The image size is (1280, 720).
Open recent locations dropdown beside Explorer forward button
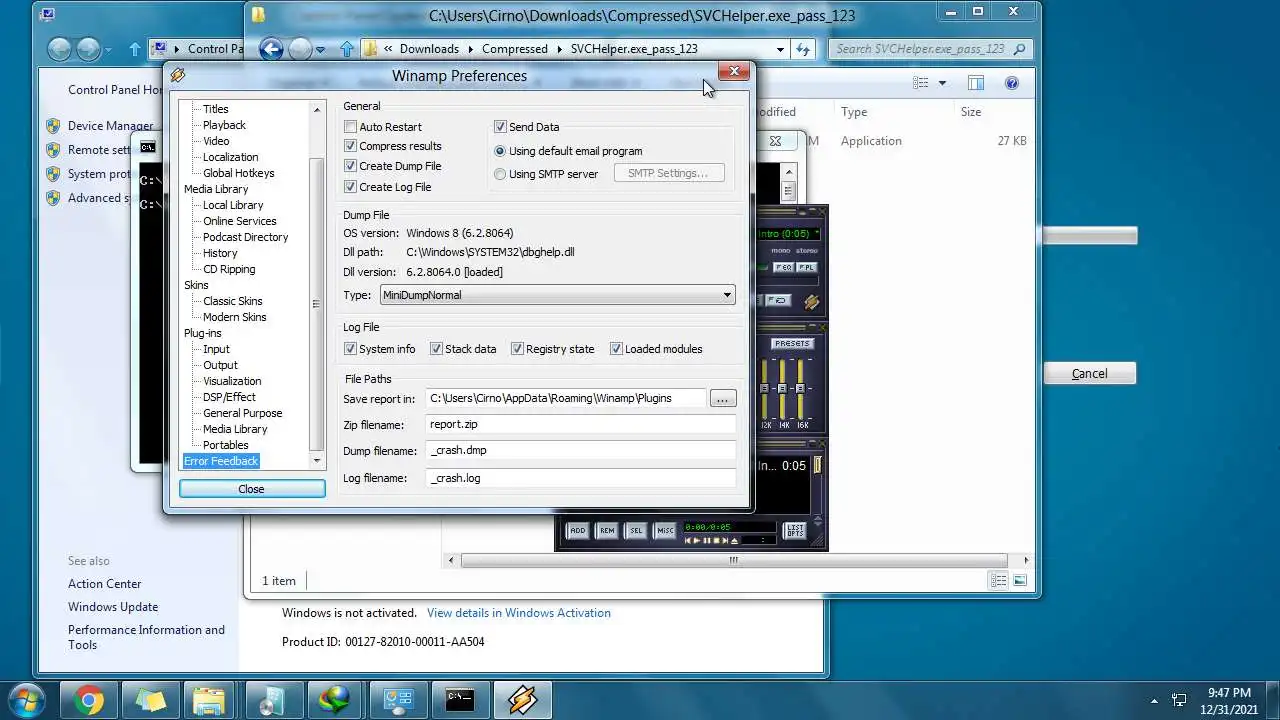pyautogui.click(x=320, y=48)
